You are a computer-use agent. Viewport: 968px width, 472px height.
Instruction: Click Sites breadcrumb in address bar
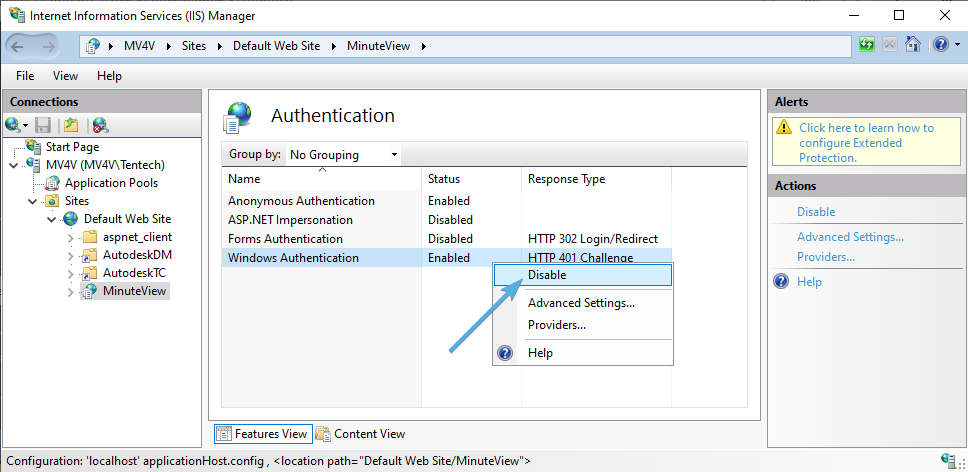point(194,46)
